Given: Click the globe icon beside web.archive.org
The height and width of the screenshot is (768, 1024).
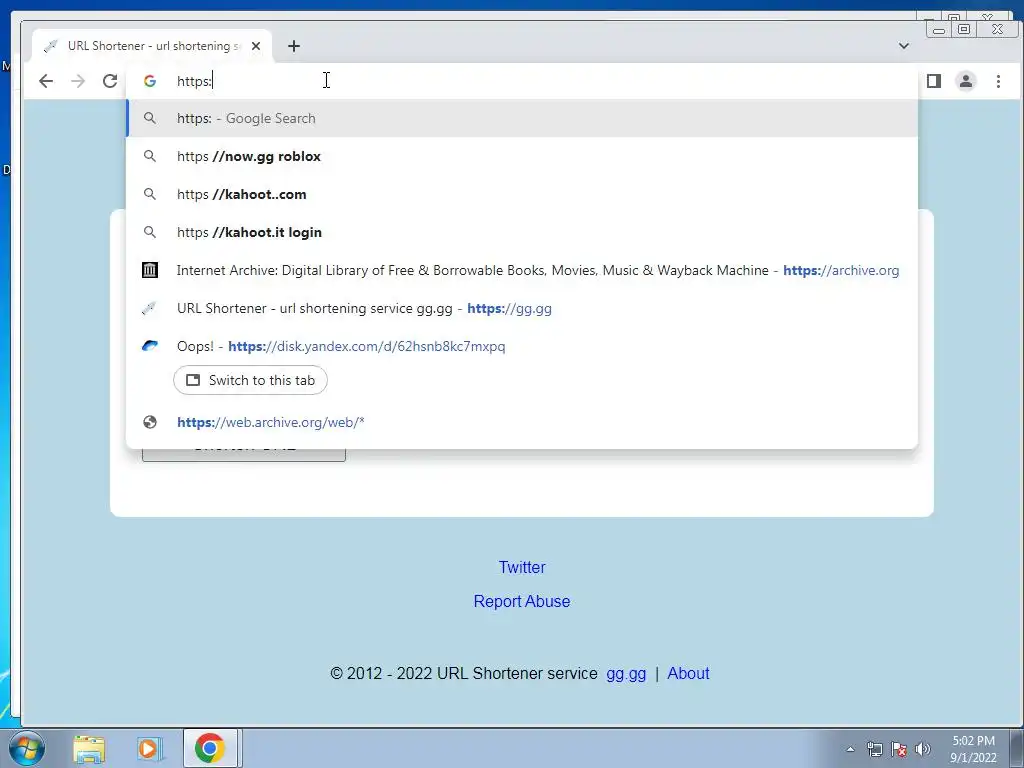Looking at the screenshot, I should pyautogui.click(x=150, y=422).
